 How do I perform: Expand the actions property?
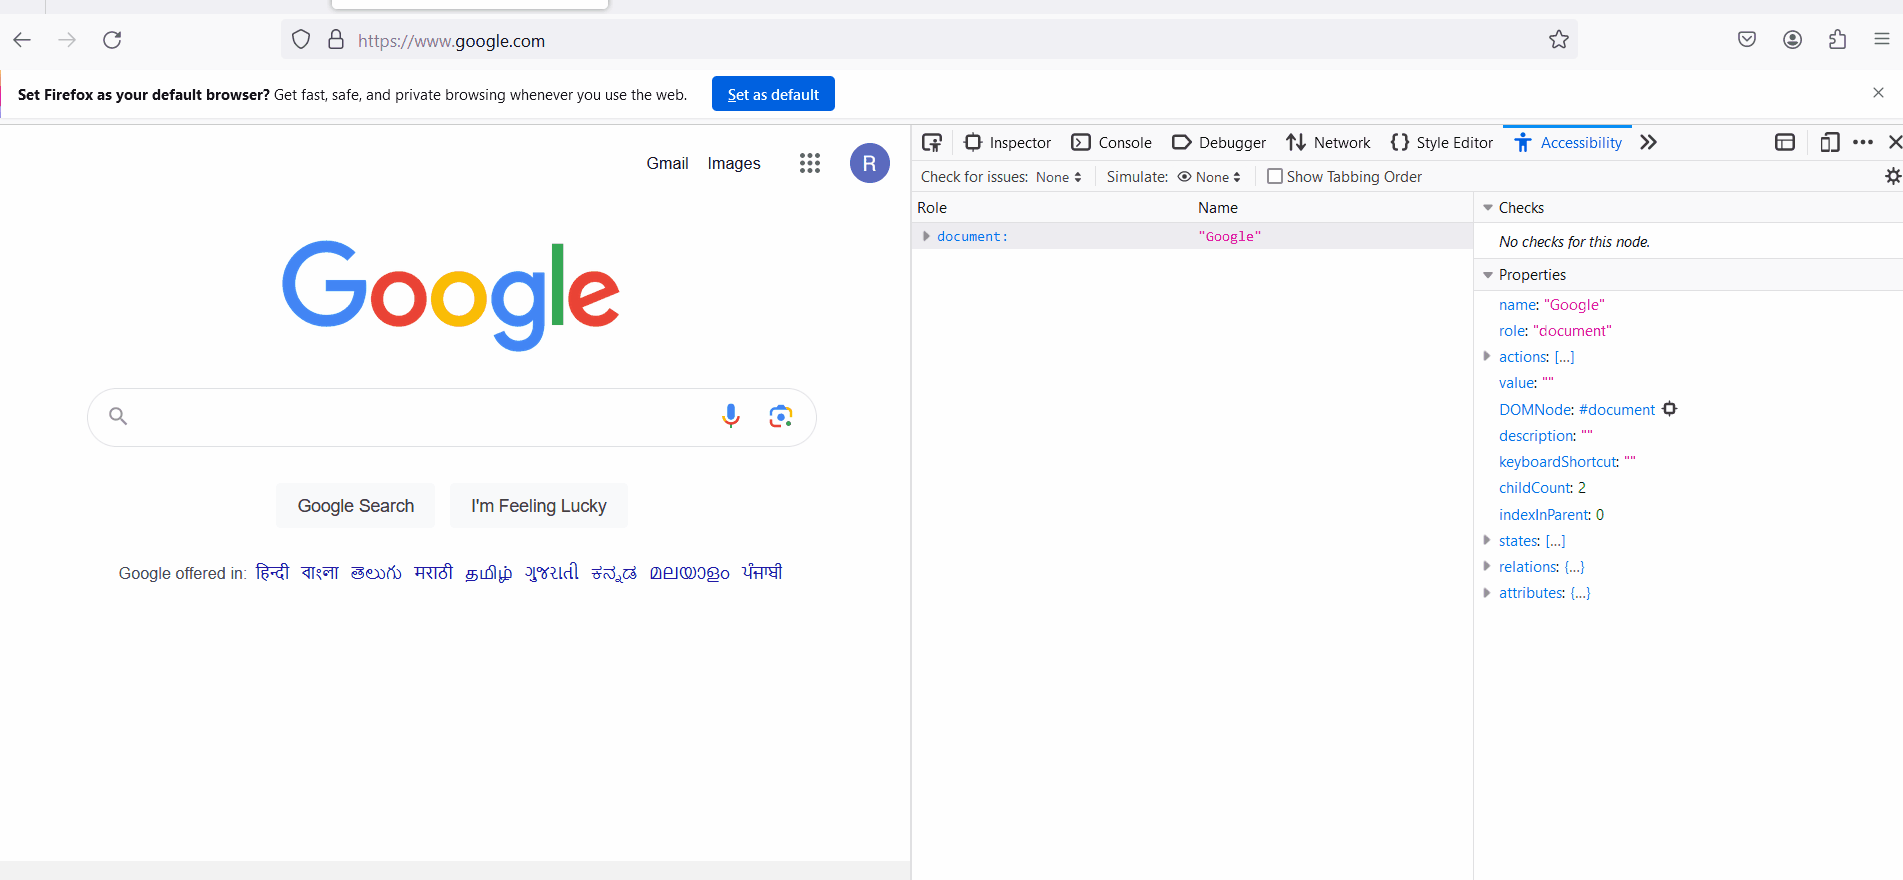1487,356
